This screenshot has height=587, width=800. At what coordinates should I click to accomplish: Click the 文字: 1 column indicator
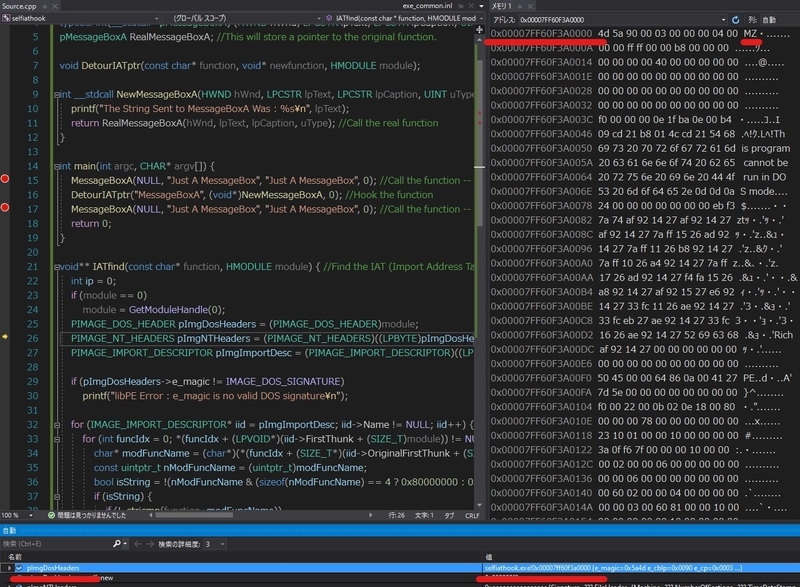[424, 516]
